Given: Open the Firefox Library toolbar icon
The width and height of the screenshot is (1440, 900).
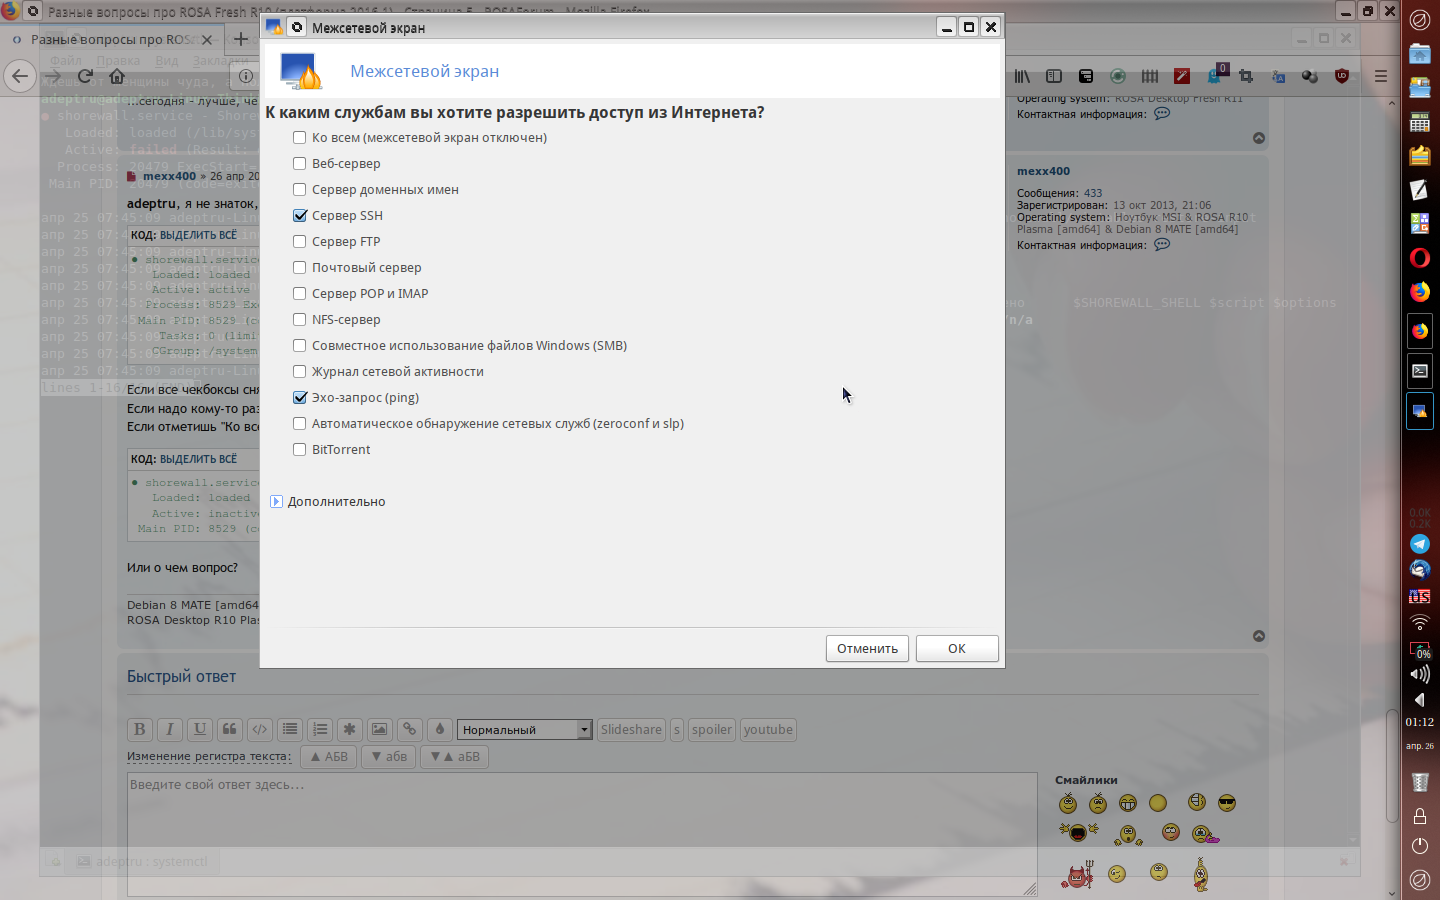Looking at the screenshot, I should 1022,76.
